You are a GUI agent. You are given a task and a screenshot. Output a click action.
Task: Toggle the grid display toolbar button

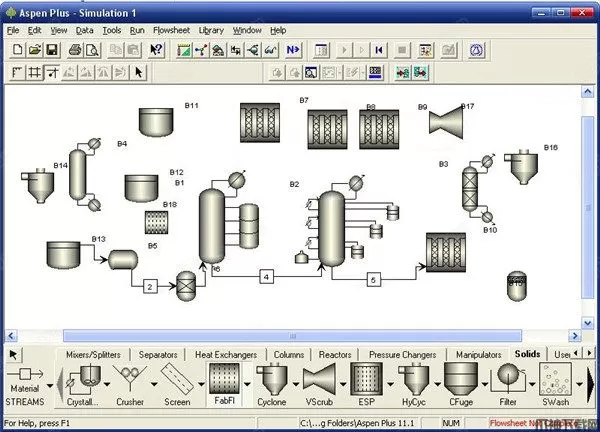(x=35, y=72)
